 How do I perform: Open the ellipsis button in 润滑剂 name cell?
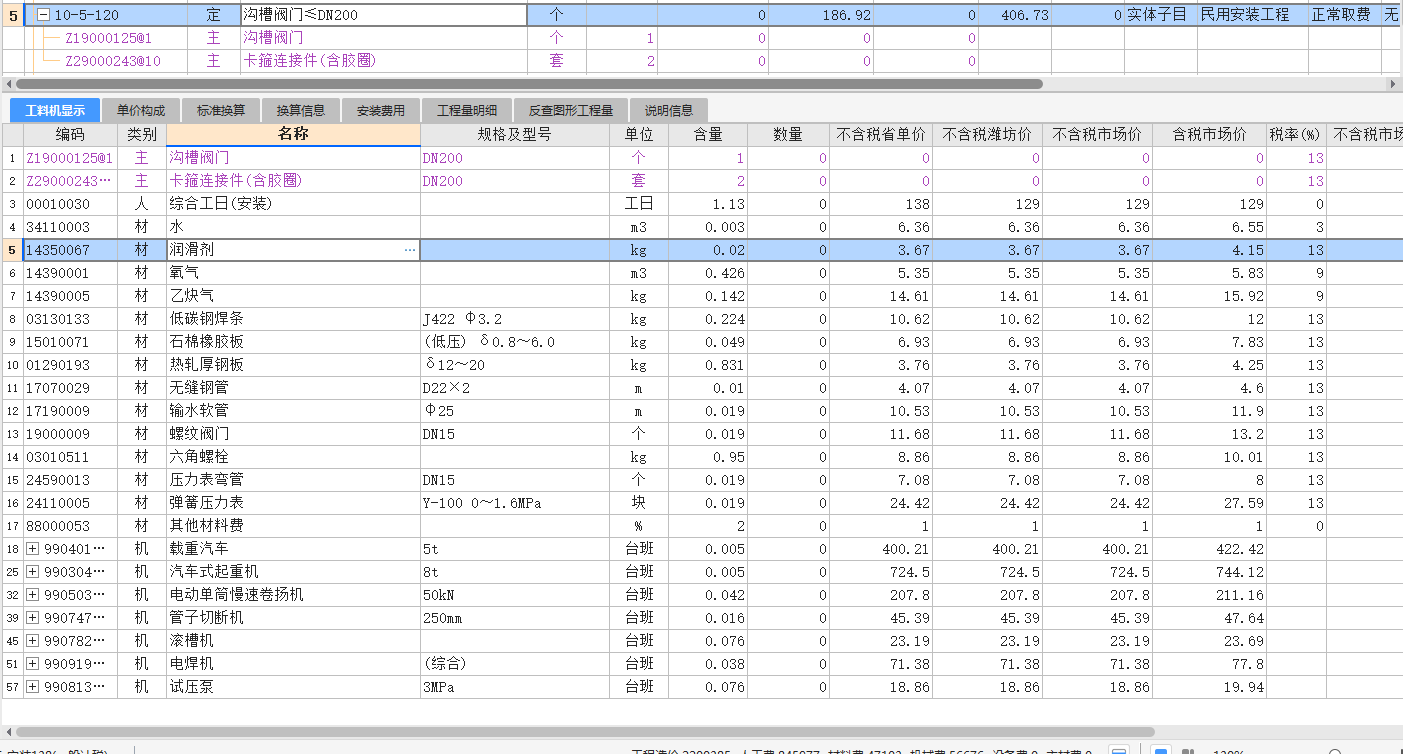click(x=410, y=250)
